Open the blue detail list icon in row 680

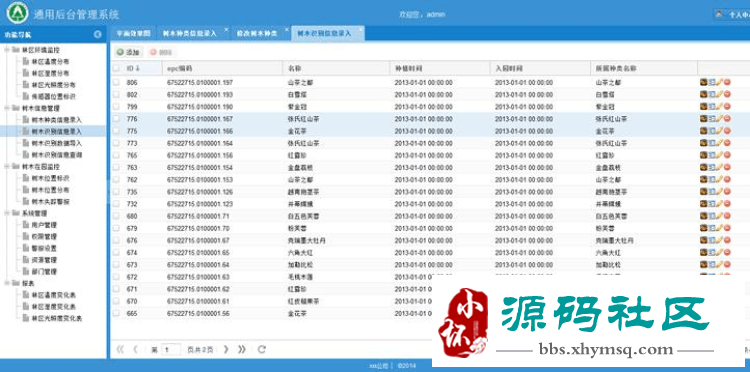[x=712, y=216]
